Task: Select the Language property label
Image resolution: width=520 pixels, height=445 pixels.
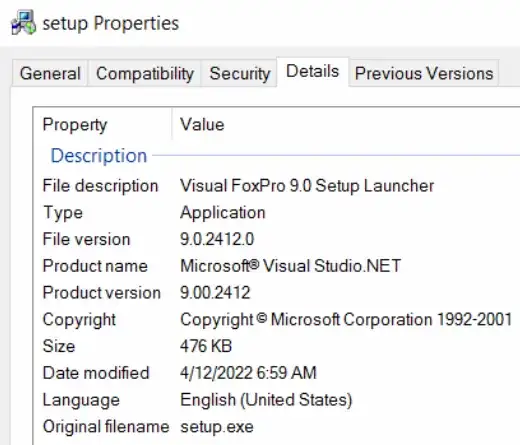Action: tap(81, 400)
